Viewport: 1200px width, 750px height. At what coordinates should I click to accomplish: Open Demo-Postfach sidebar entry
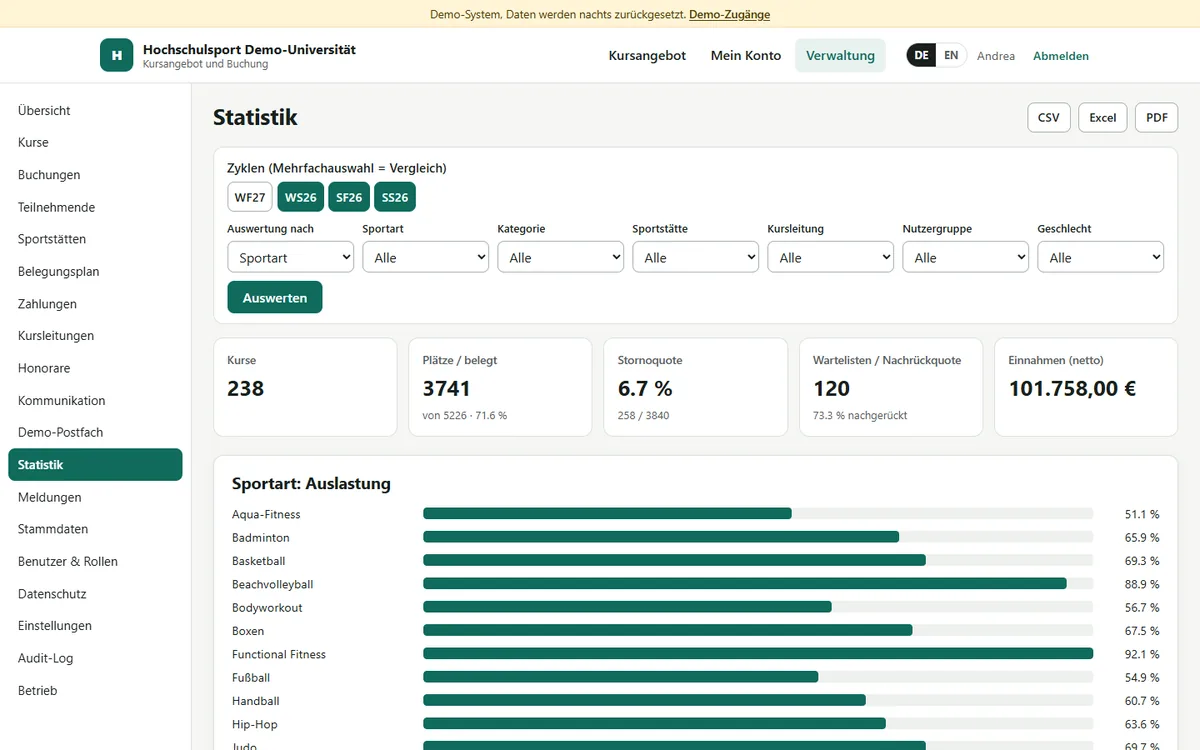(95, 432)
